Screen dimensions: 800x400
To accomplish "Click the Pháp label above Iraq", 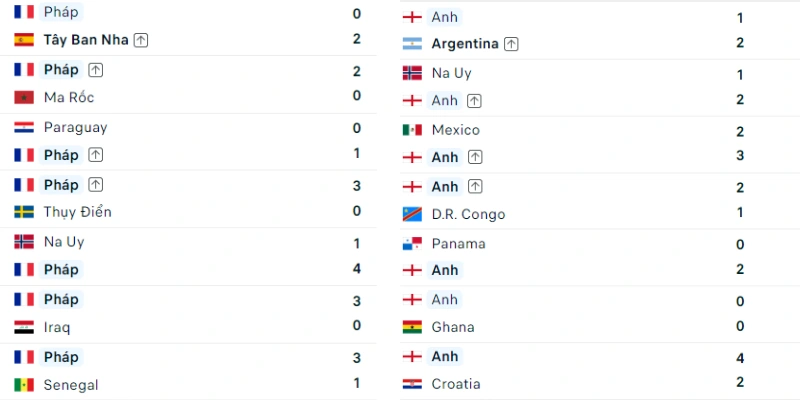I will click(x=61, y=299).
